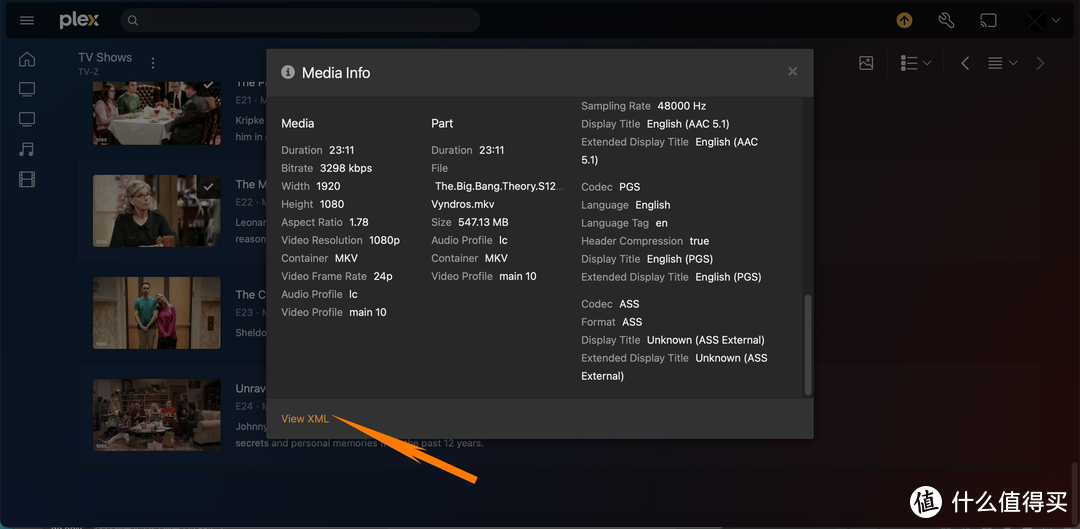Open the TV Shows more options menu
This screenshot has width=1080, height=529.
[x=153, y=63]
